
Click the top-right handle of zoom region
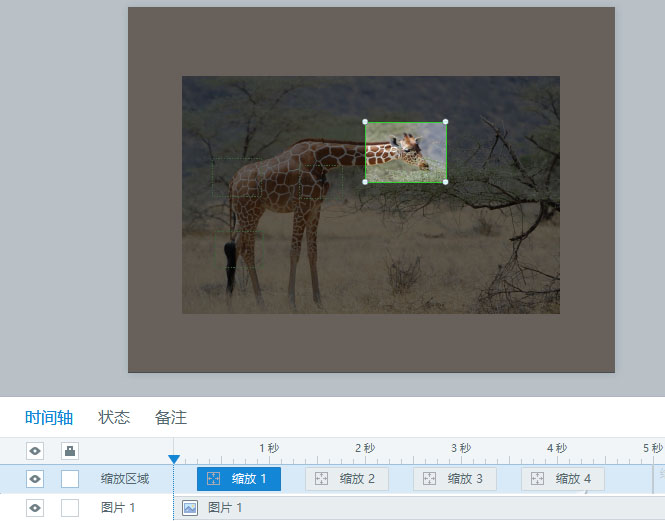tap(445, 122)
